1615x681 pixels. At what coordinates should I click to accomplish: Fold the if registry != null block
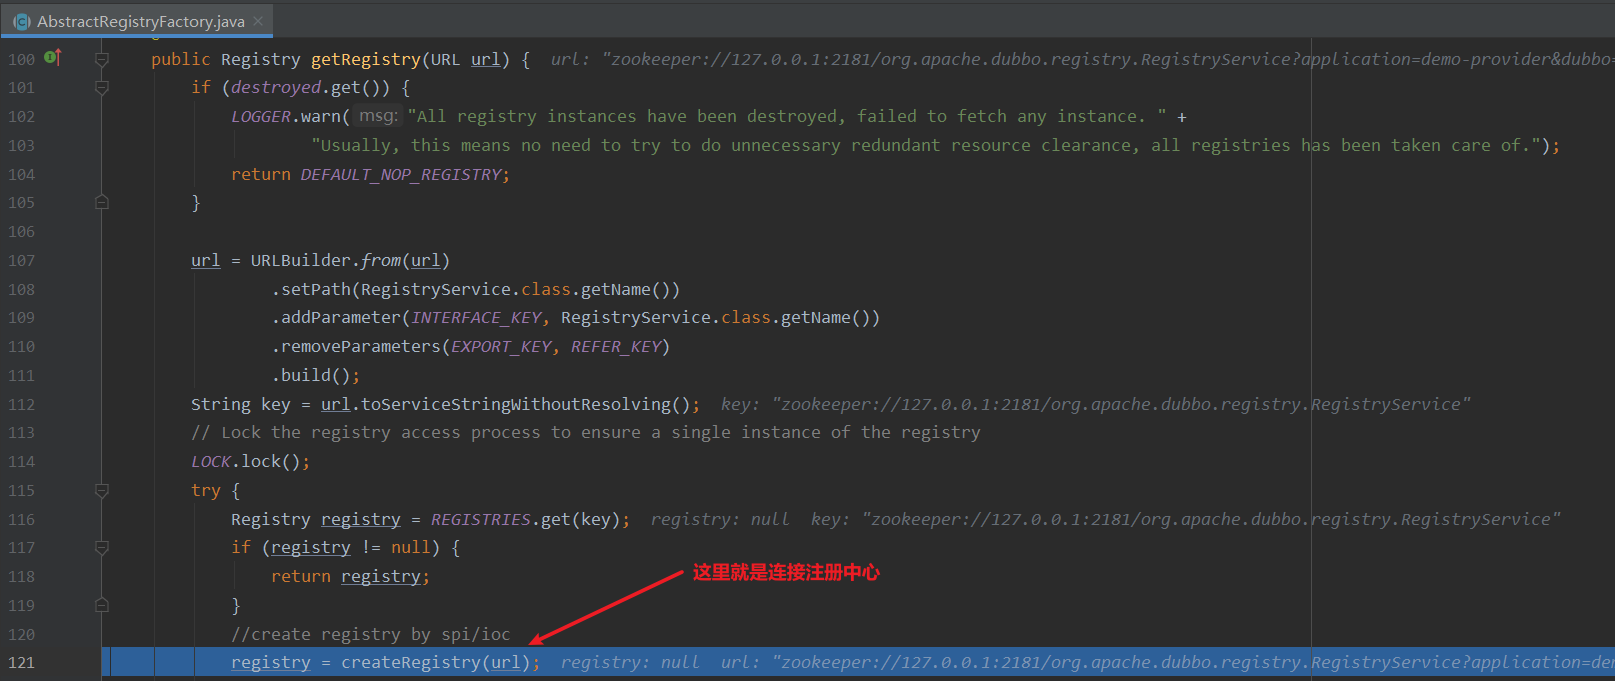pyautogui.click(x=102, y=548)
